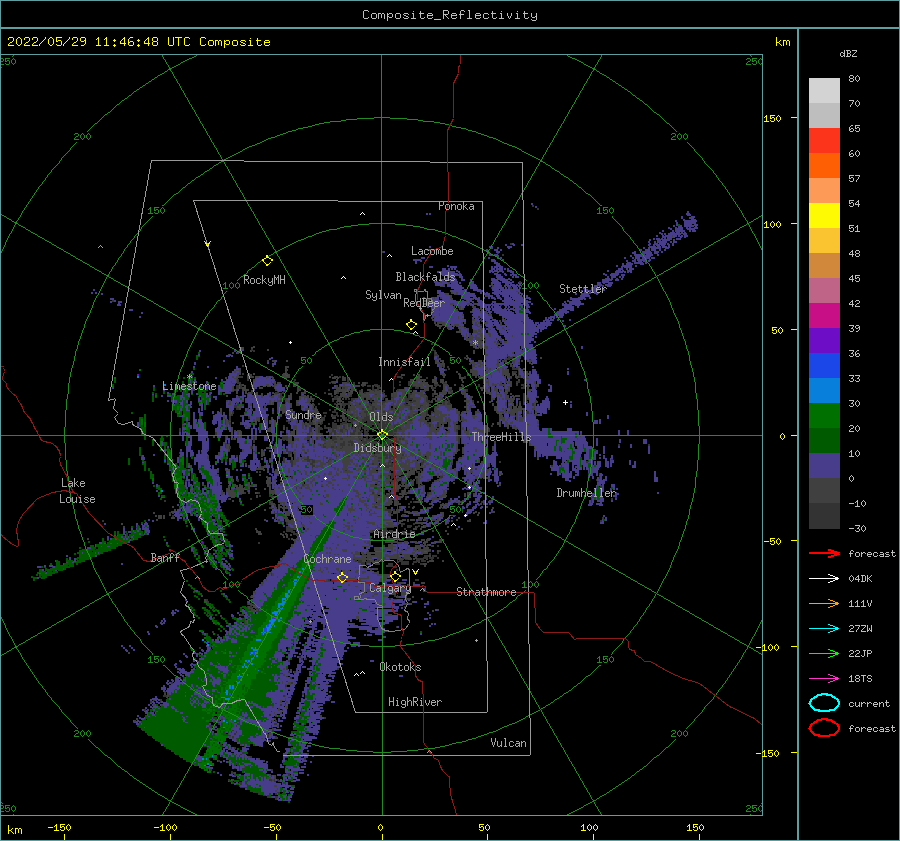
Task: Click the Ponoka city label
Action: (x=456, y=206)
